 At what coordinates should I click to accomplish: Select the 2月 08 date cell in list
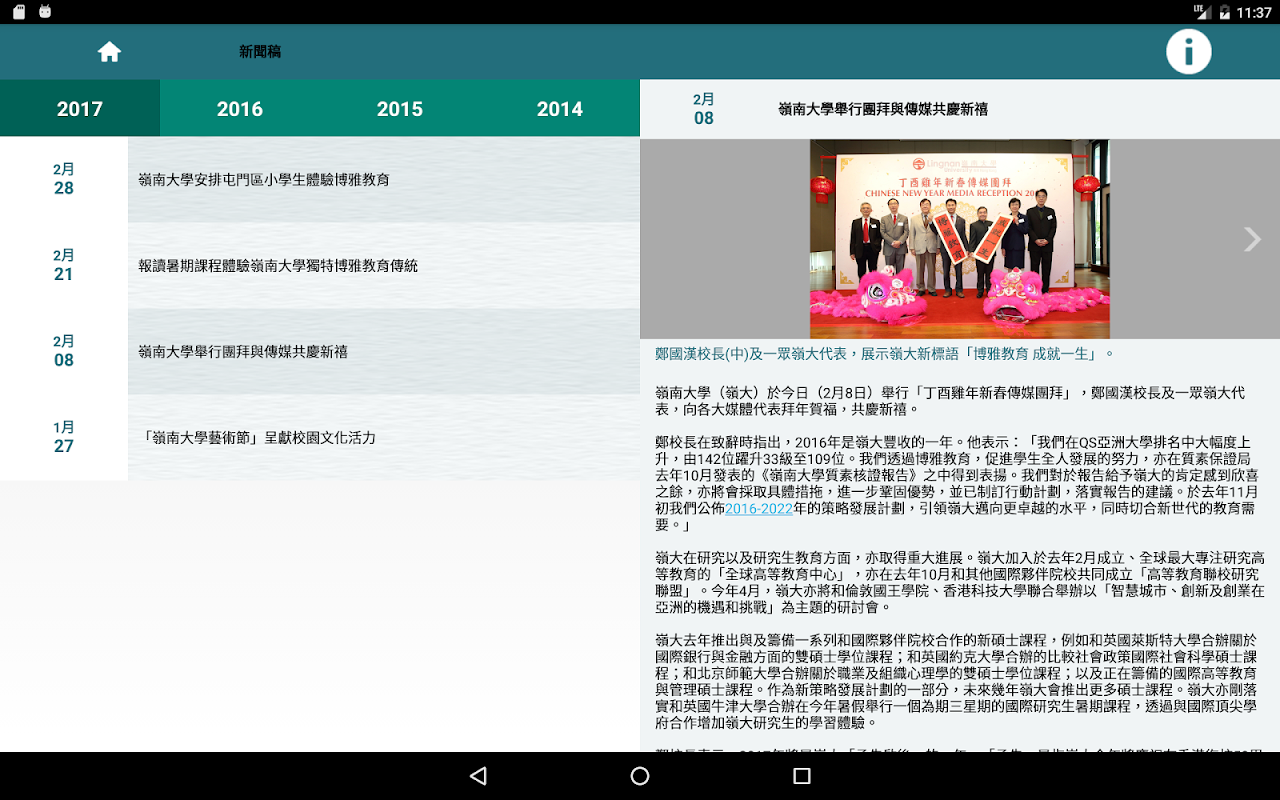(64, 352)
